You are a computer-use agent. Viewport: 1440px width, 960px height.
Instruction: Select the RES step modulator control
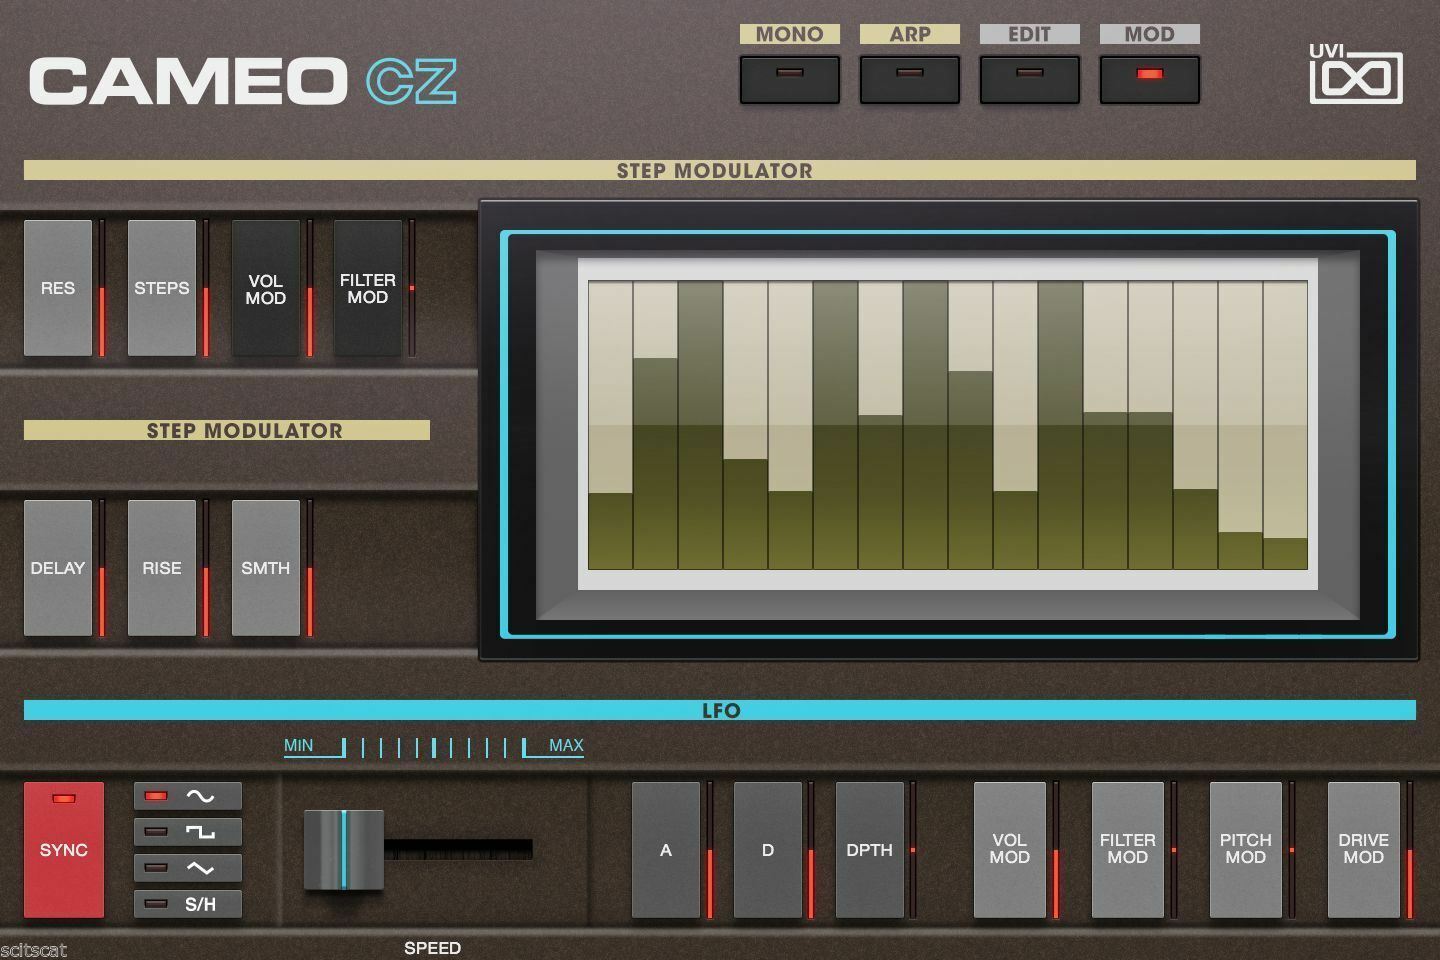pos(58,288)
